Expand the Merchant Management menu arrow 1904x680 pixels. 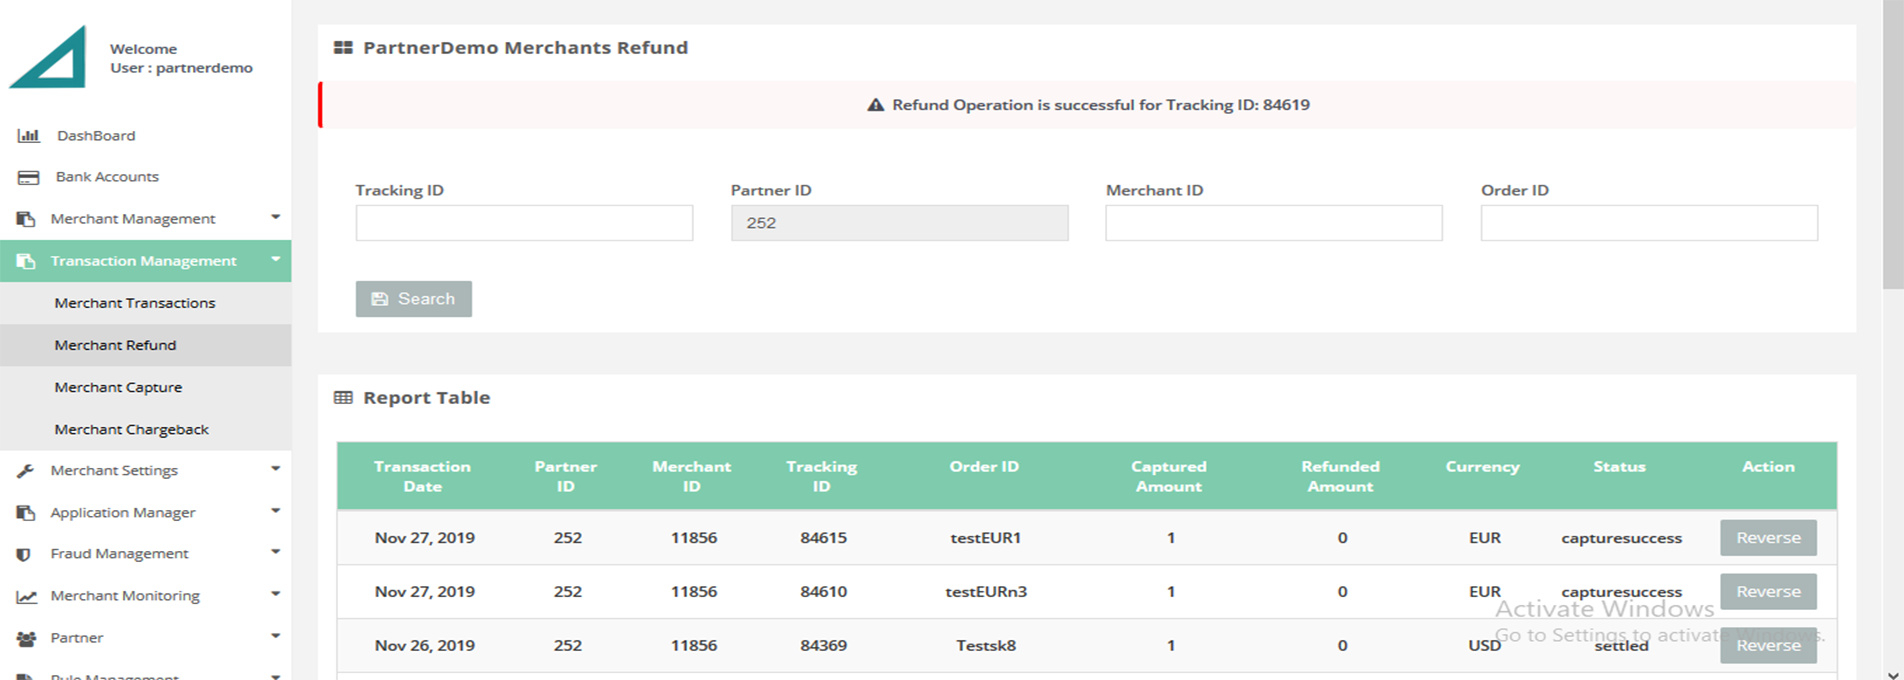[x=275, y=217]
